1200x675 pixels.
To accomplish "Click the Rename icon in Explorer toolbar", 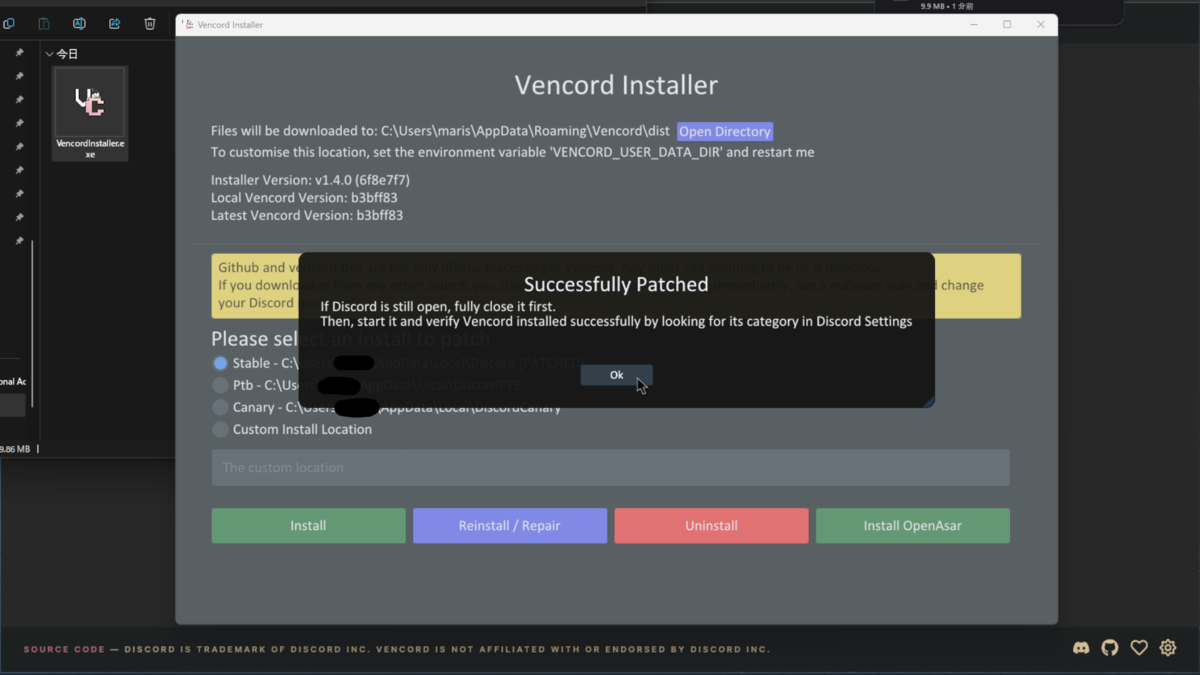I will point(79,24).
